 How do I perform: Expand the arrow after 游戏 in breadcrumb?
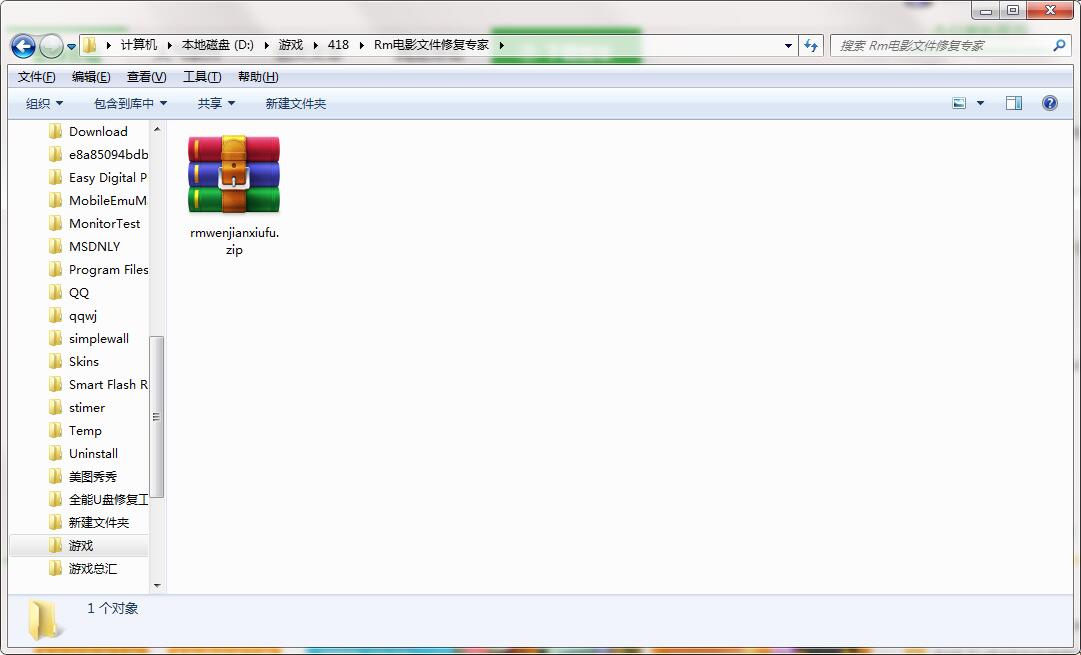[x=315, y=46]
